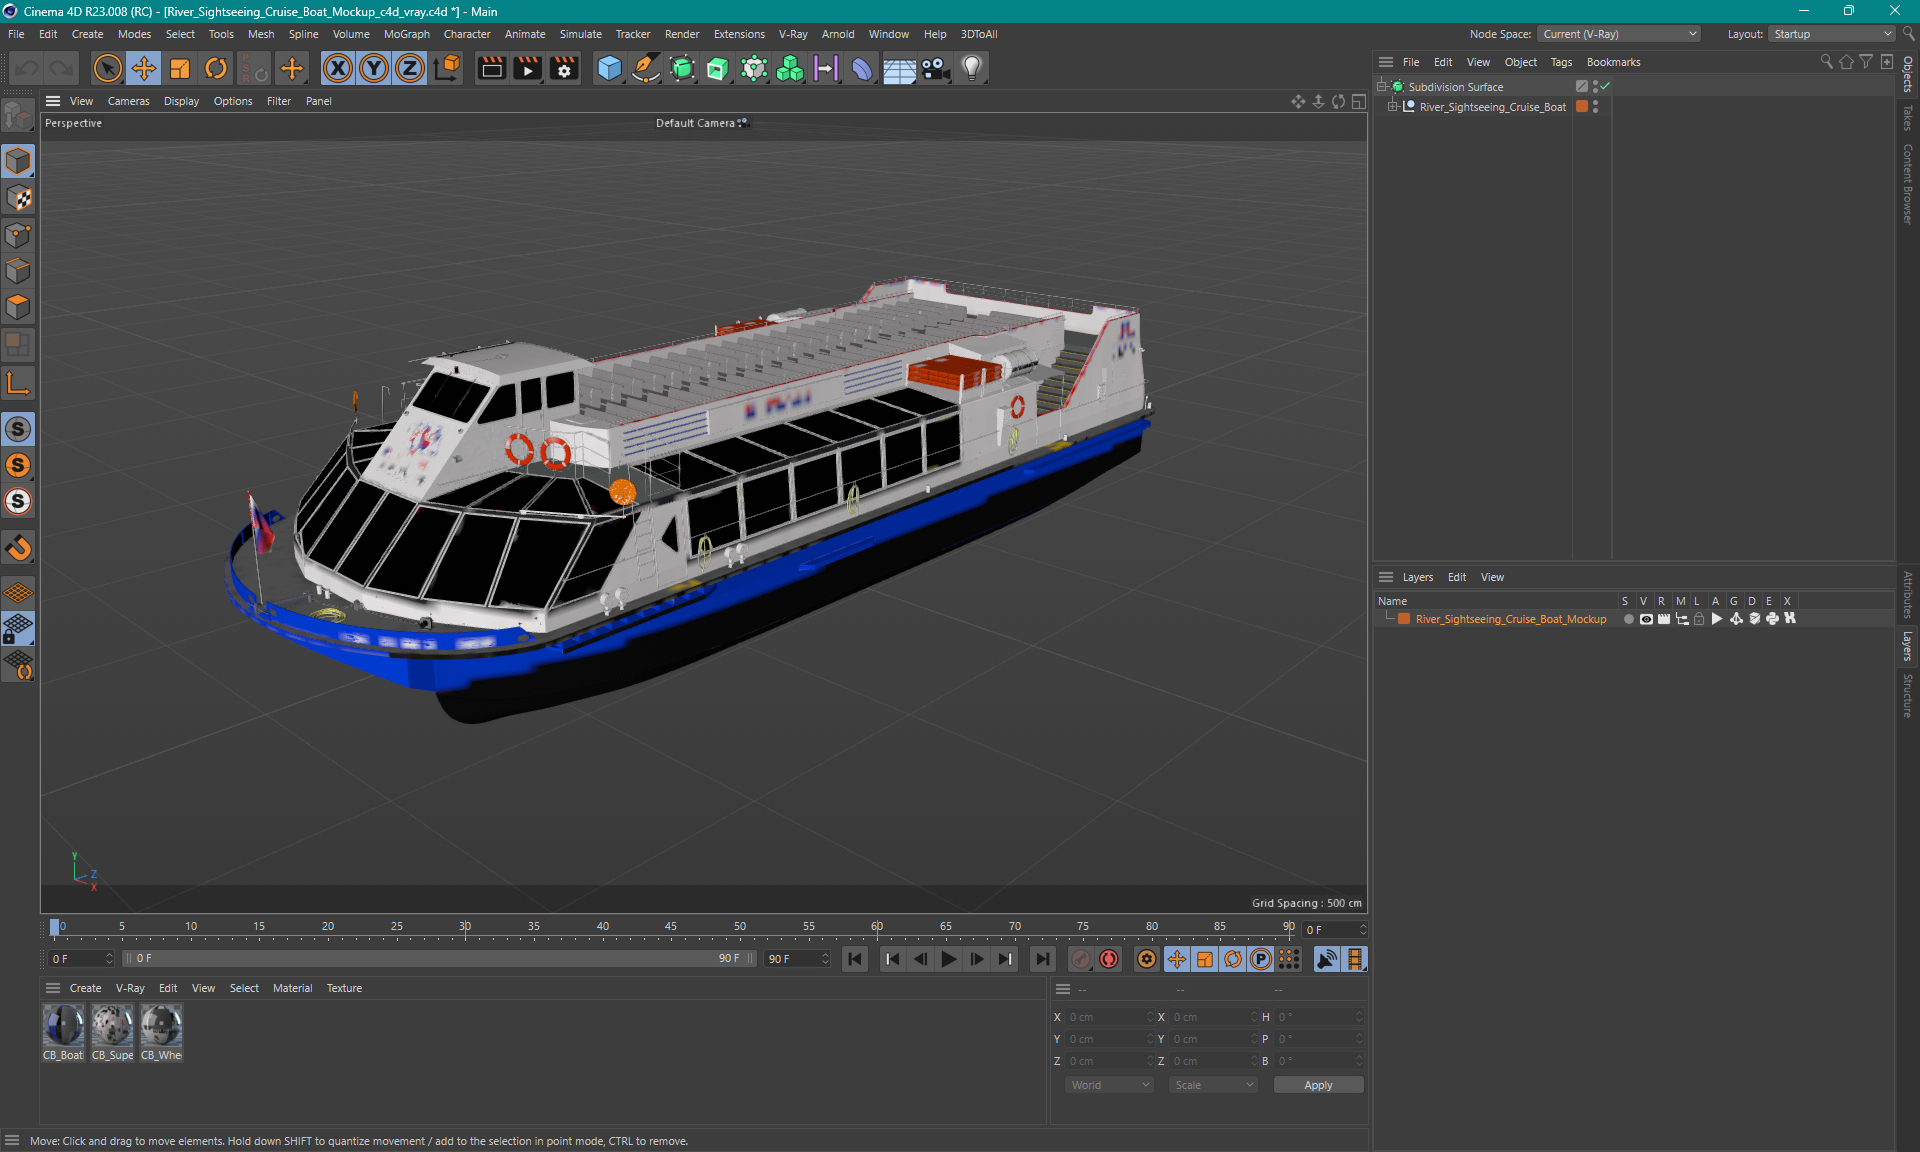Toggle layer lock for River_Sightseeing_Cruise_Boat_Mockup
This screenshot has height=1152, width=1920.
tap(1699, 619)
